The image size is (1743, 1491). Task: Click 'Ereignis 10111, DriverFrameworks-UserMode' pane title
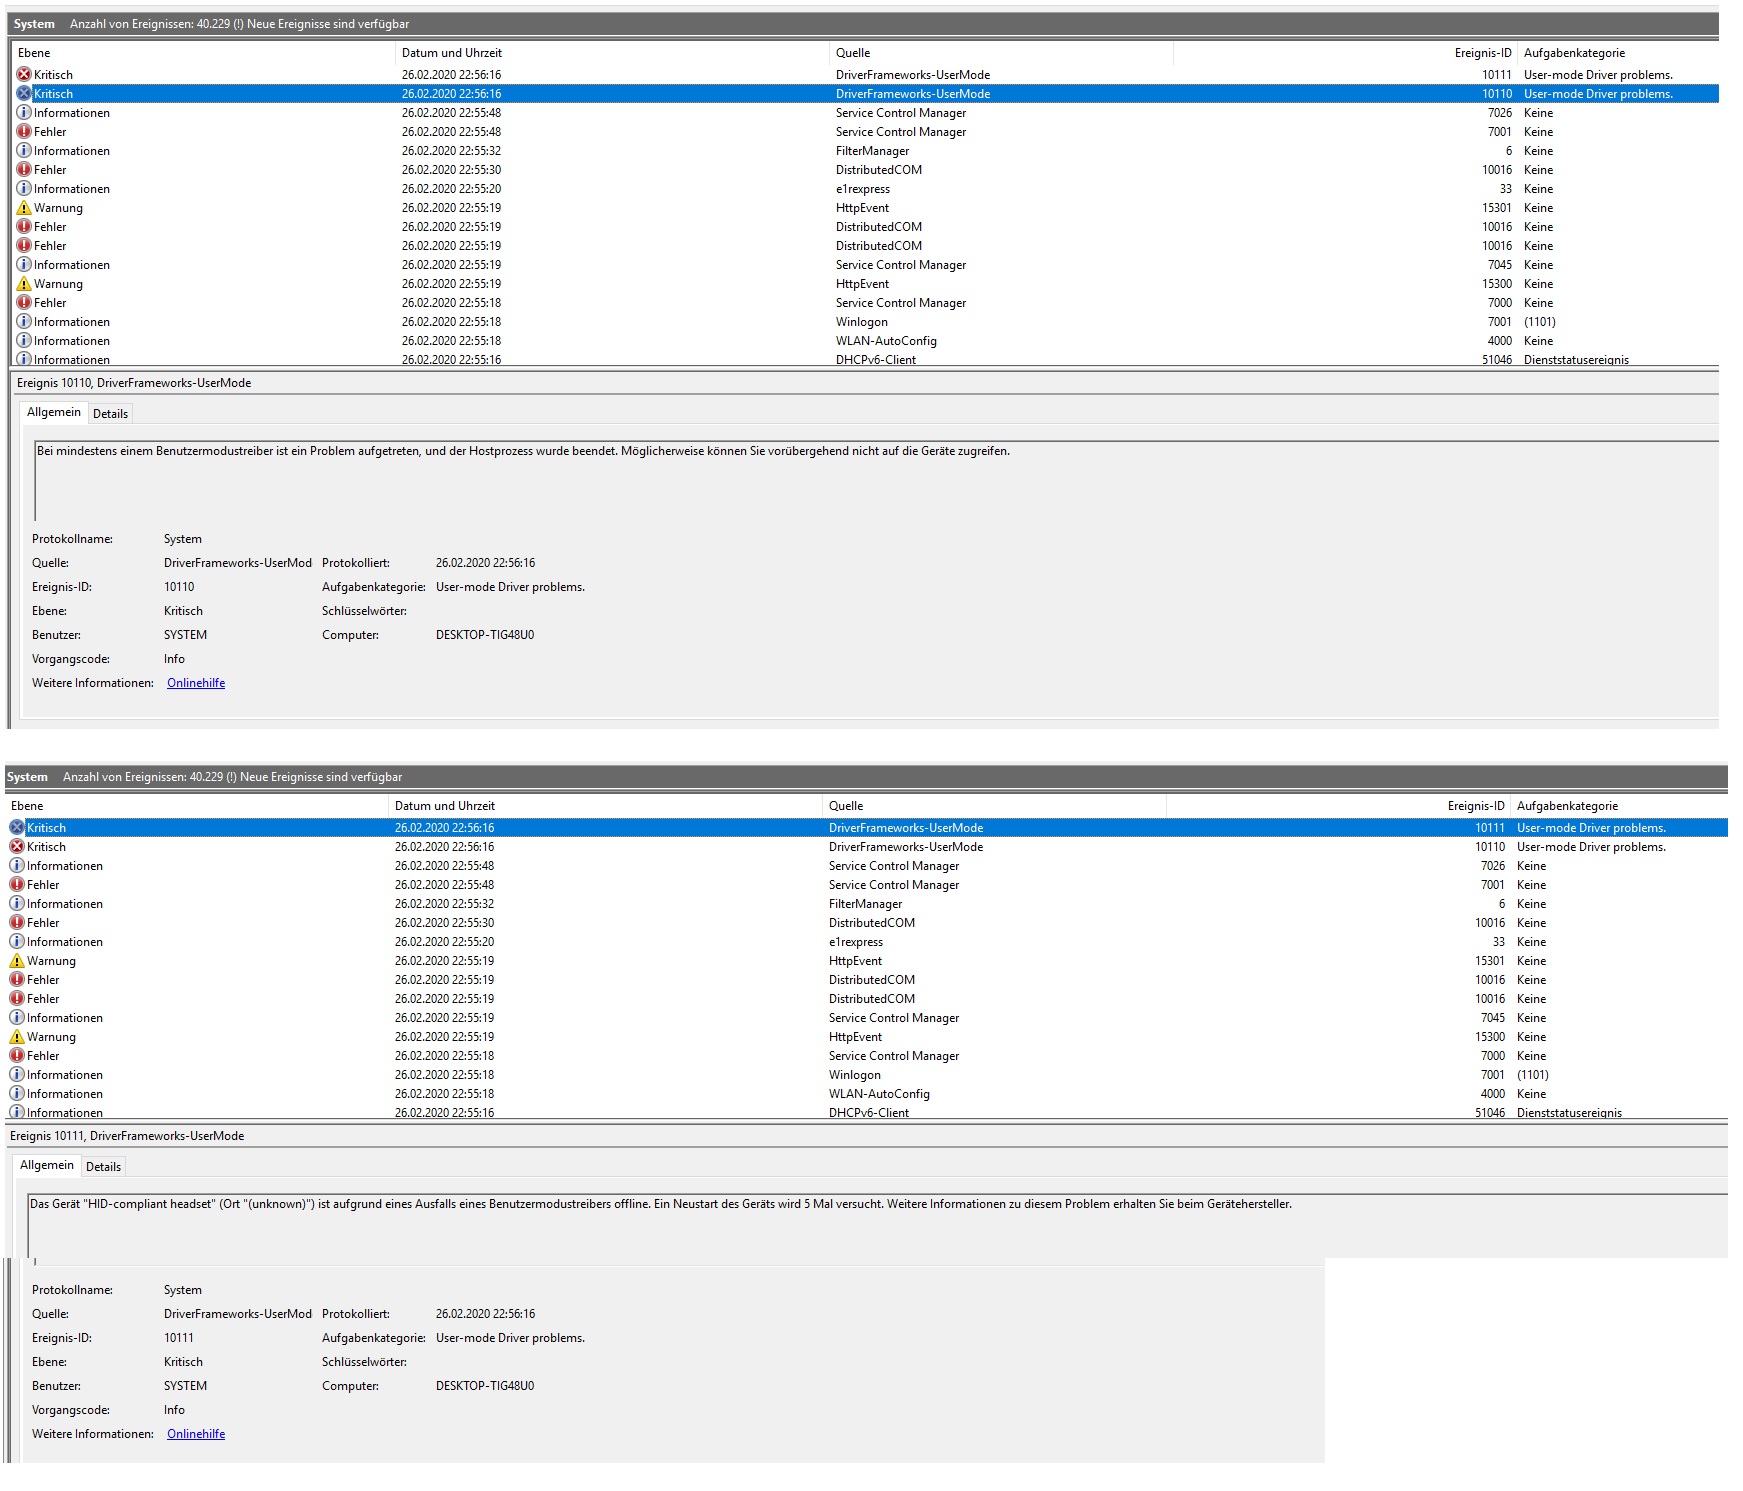click(x=127, y=1136)
